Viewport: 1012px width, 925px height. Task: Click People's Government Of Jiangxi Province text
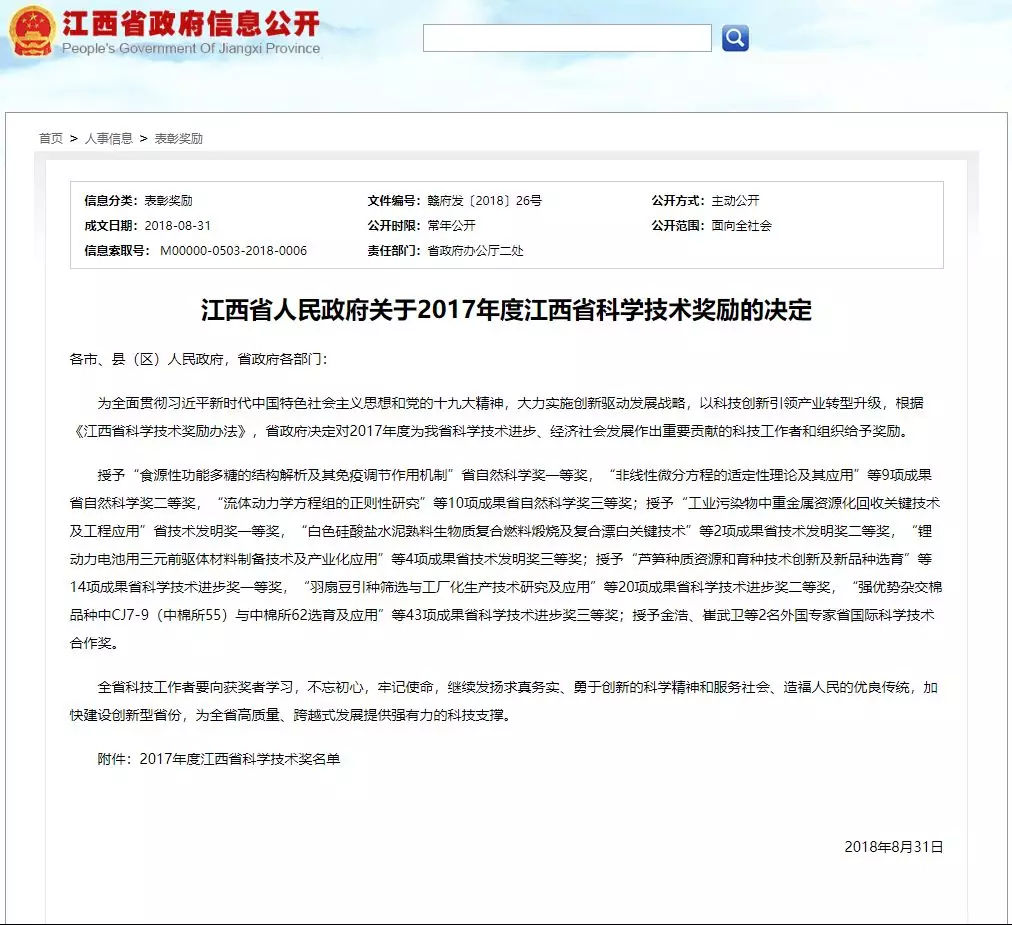point(191,48)
